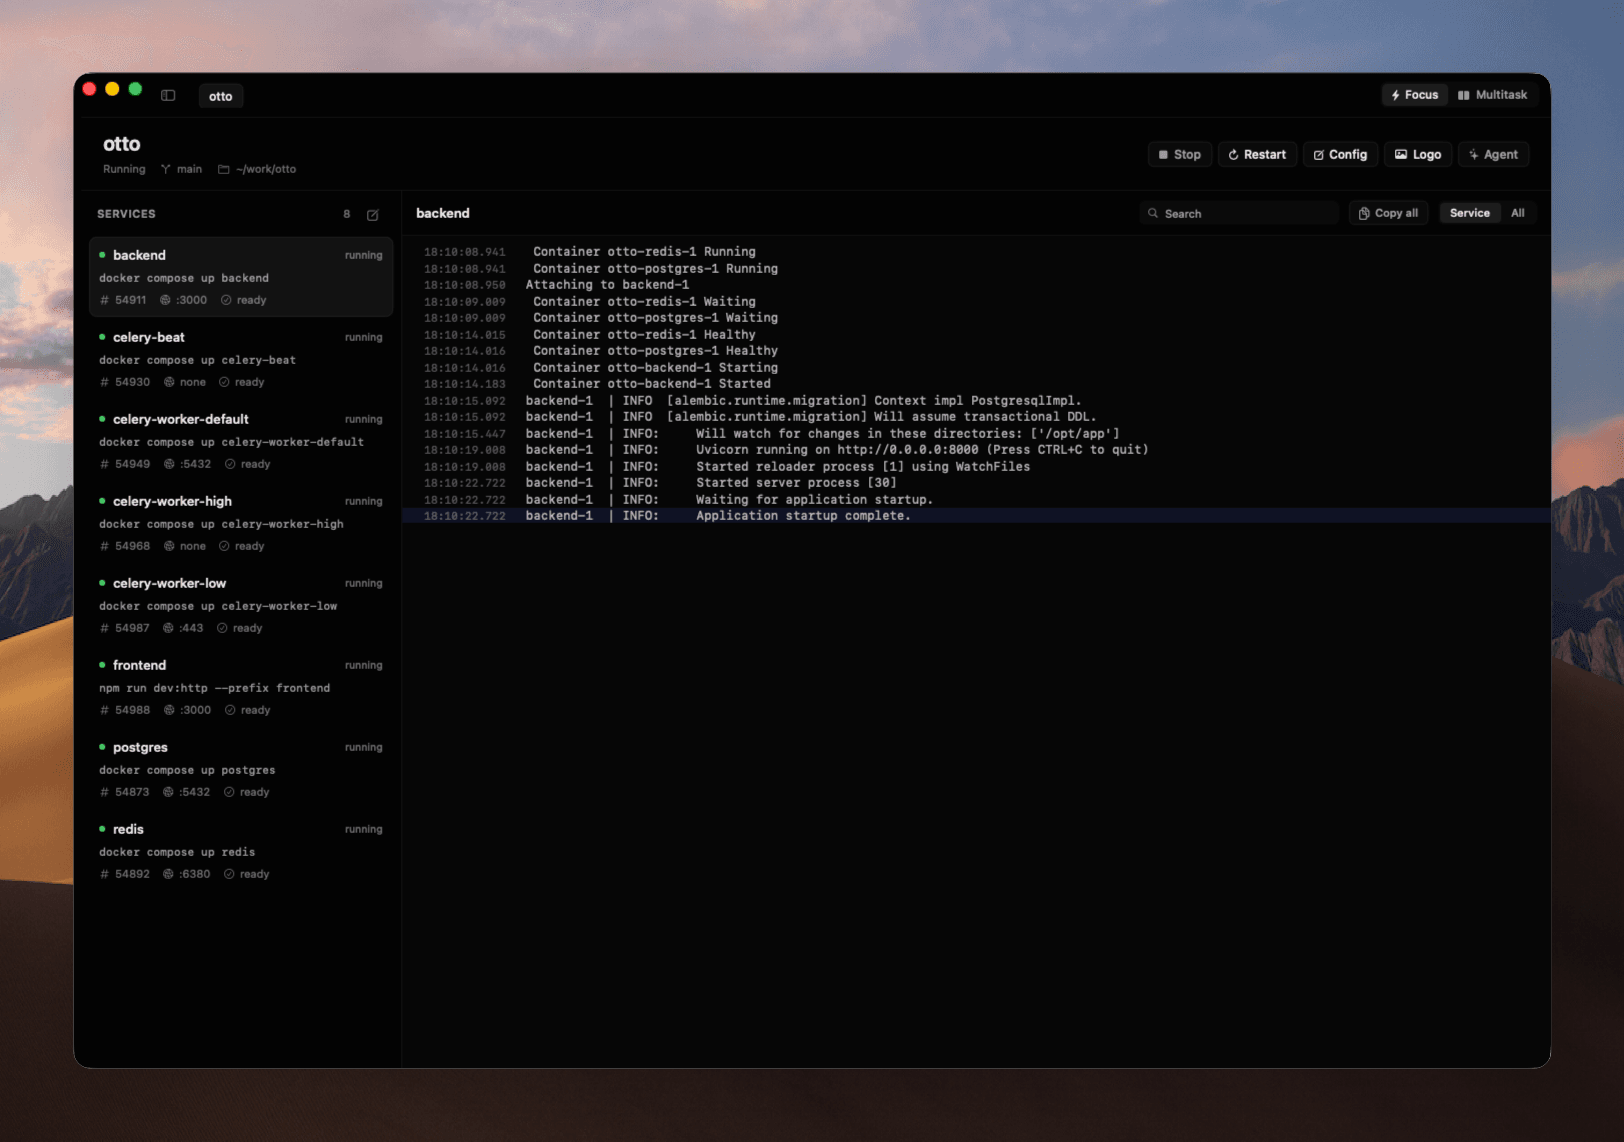
Task: Click the Running project status label
Action: (124, 169)
